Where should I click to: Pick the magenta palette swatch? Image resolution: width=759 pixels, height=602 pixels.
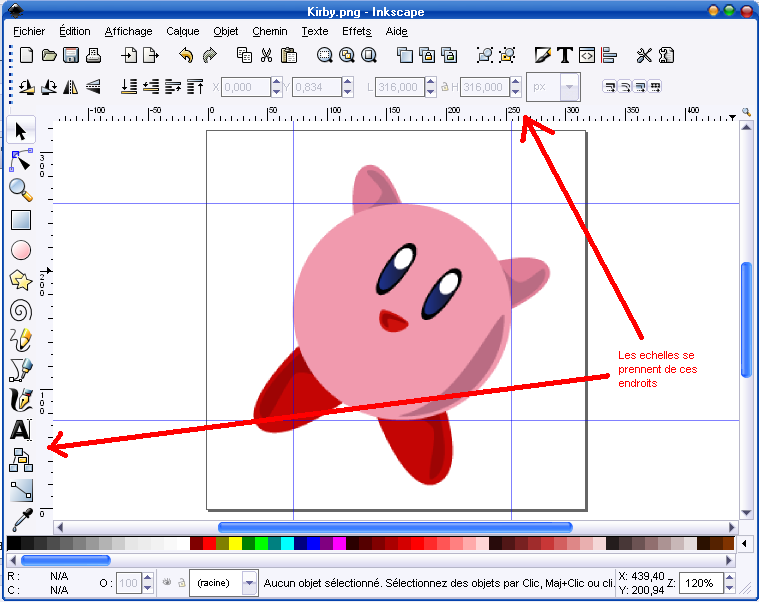[340, 543]
